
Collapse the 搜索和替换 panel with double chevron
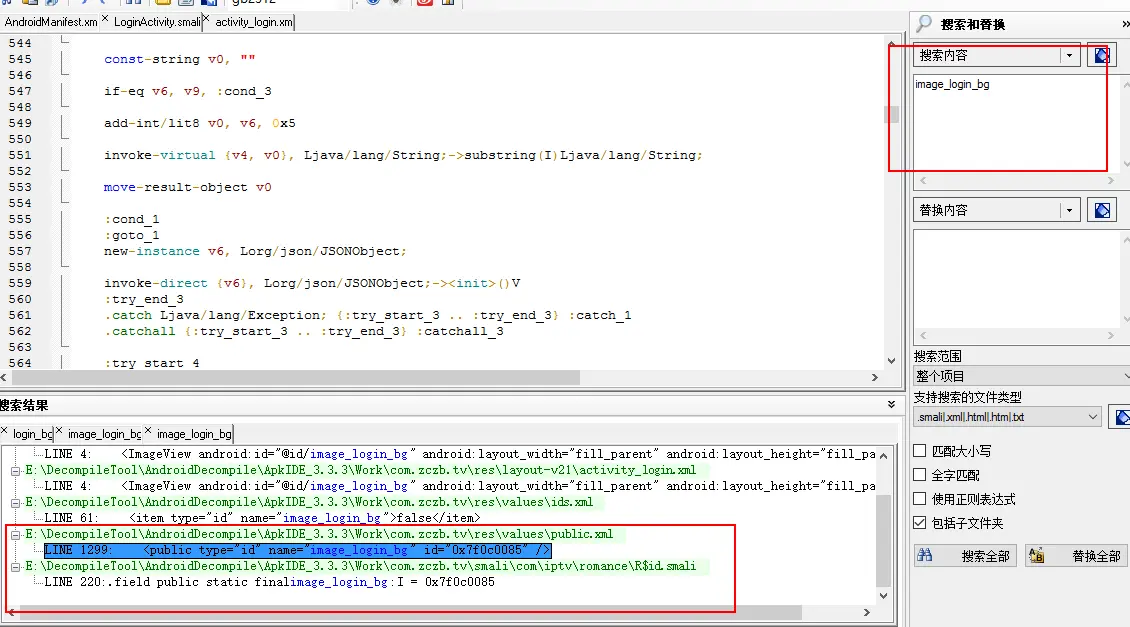pos(1125,25)
